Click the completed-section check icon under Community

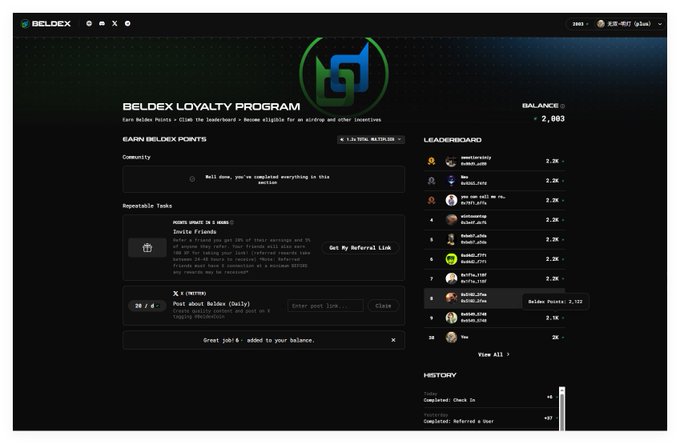pyautogui.click(x=192, y=179)
